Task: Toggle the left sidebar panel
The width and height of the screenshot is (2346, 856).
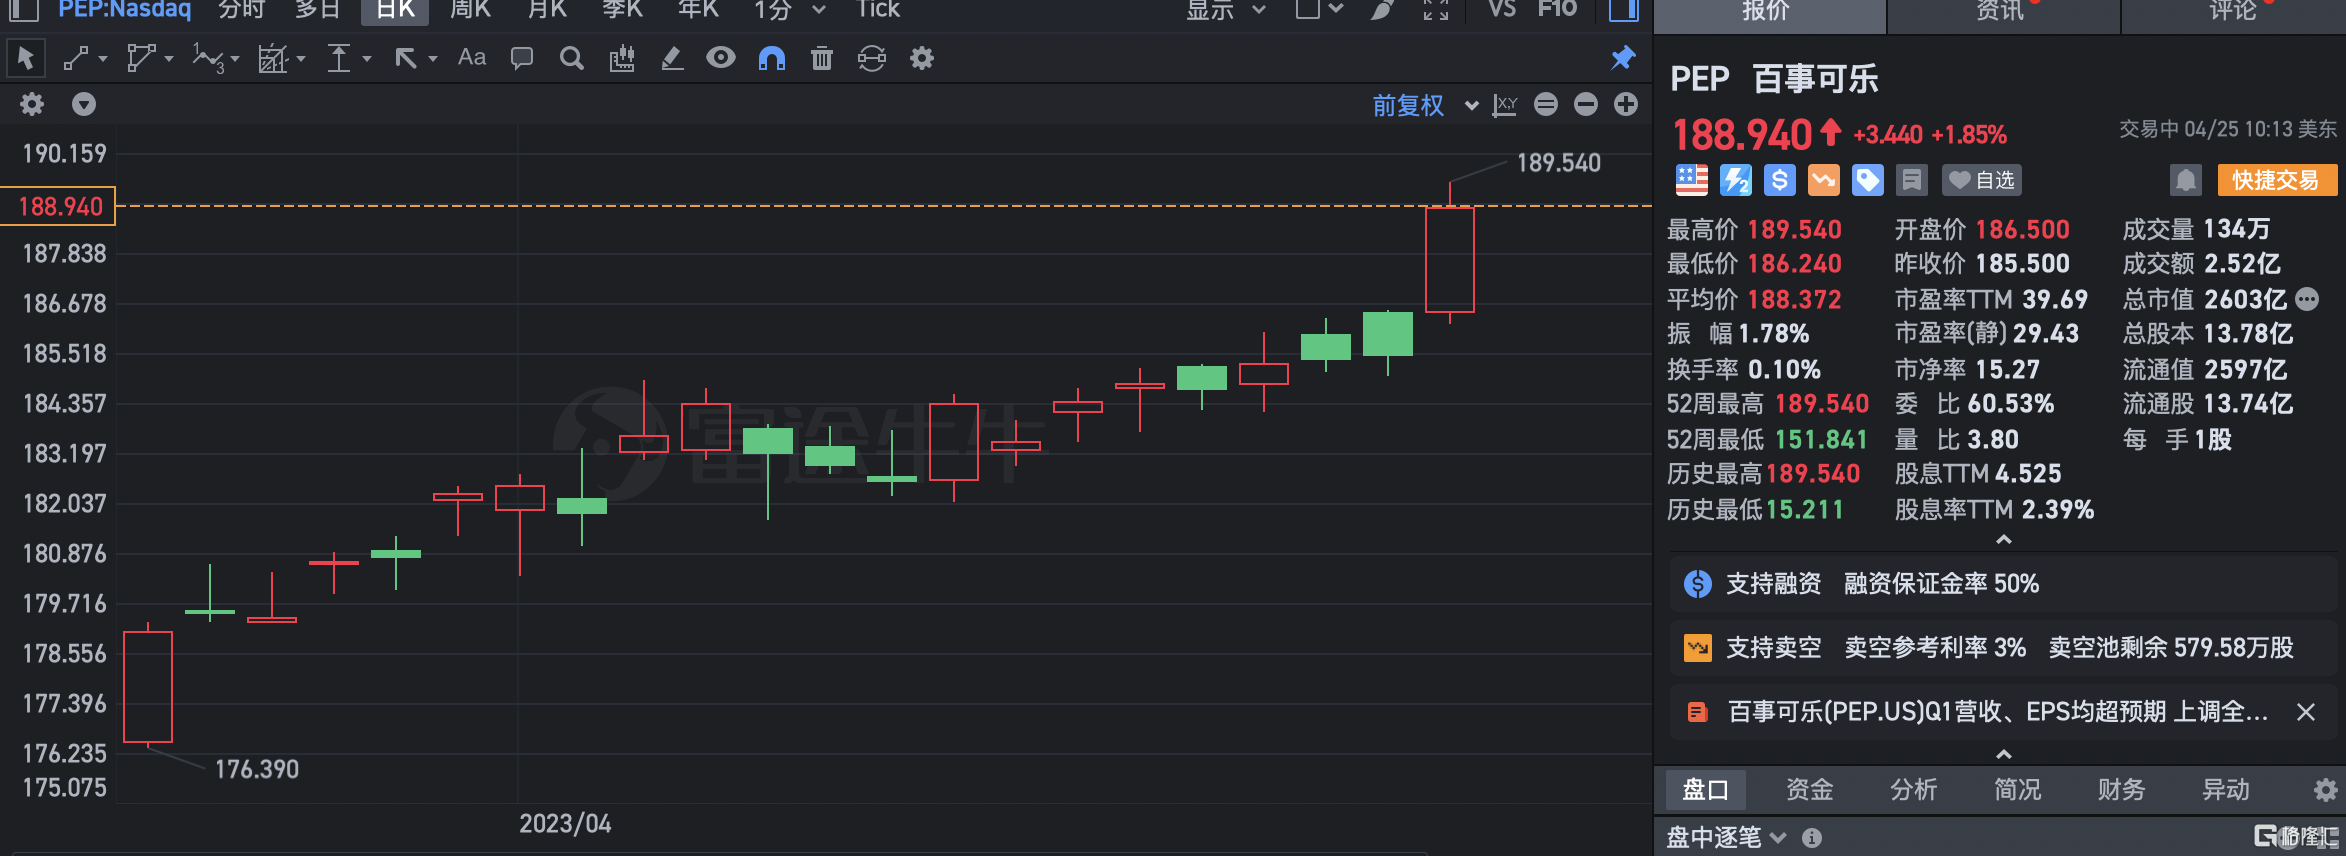Action: pyautogui.click(x=23, y=10)
